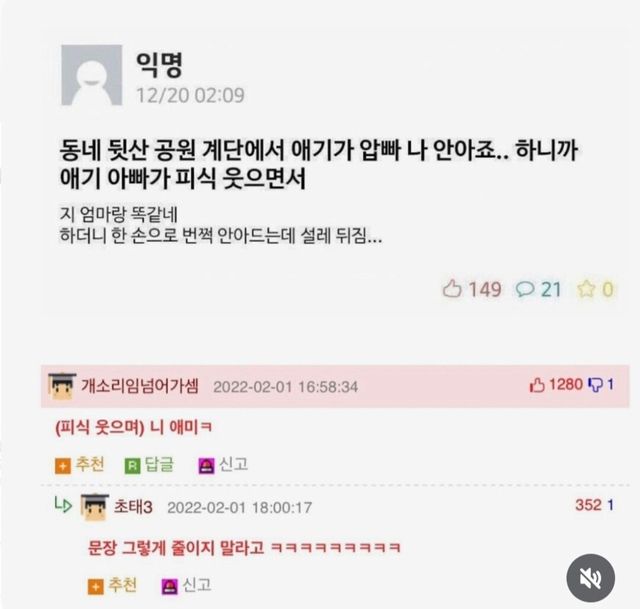This screenshot has width=640, height=609.
Task: Select the 익명 author name
Action: tap(160, 65)
